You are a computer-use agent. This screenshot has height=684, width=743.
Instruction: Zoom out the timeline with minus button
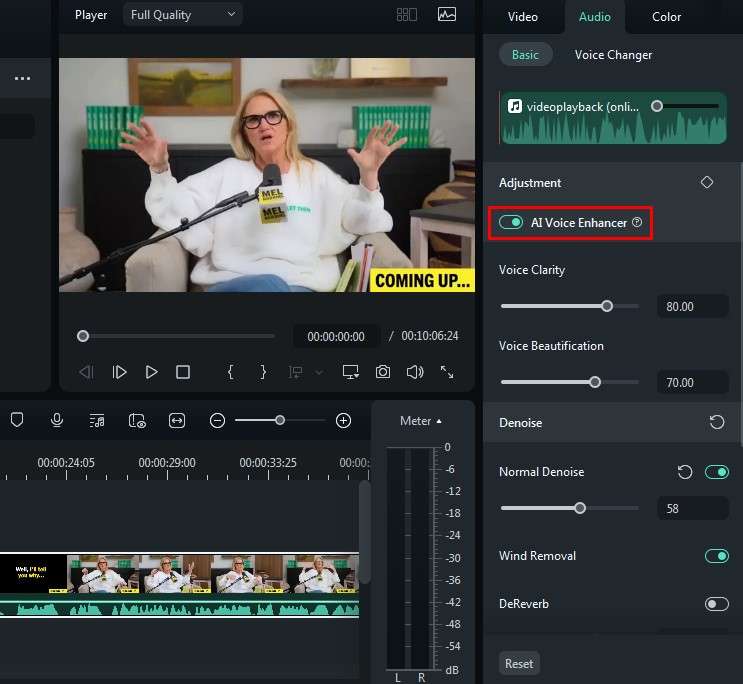point(217,420)
